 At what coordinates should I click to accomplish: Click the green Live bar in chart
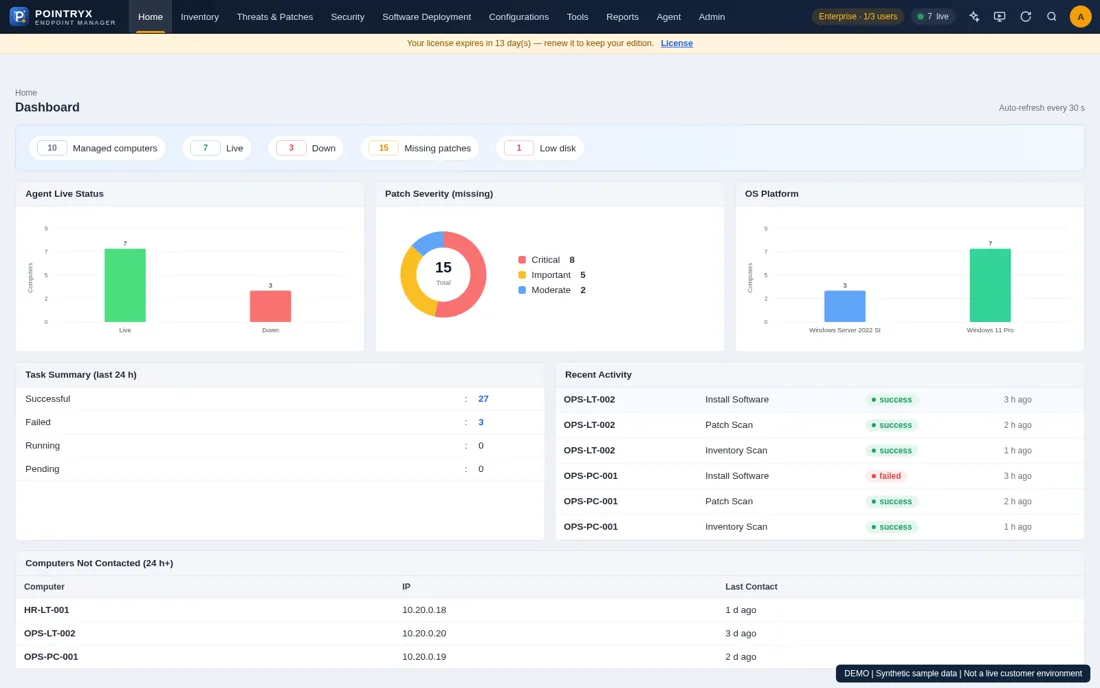[125, 285]
